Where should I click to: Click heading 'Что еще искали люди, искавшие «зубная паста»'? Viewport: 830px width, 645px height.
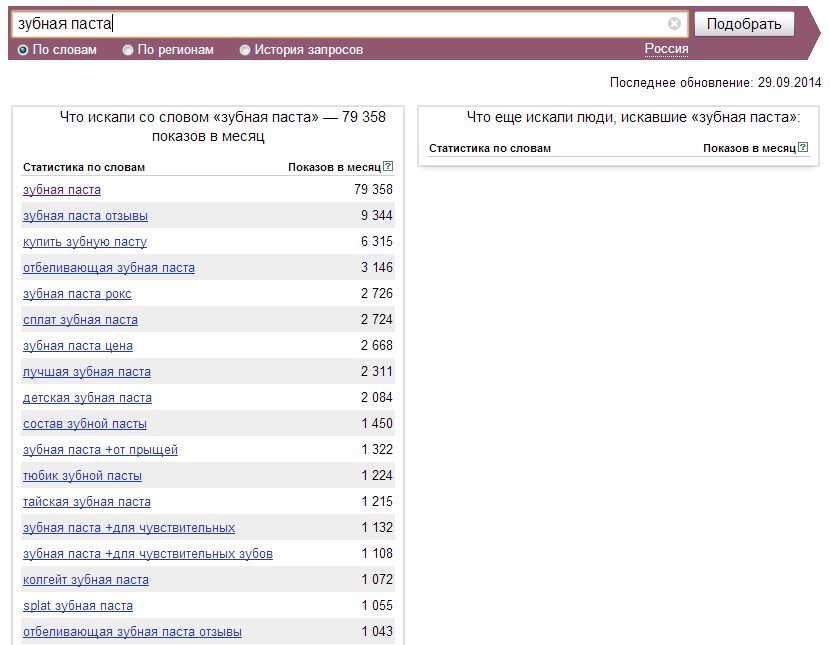(x=634, y=117)
